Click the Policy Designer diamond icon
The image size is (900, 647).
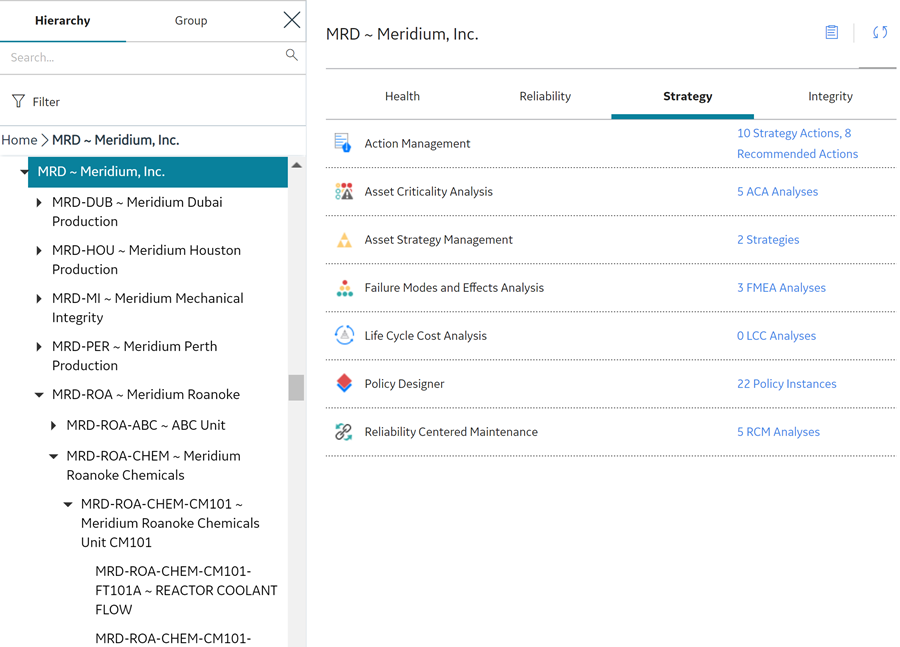(344, 383)
